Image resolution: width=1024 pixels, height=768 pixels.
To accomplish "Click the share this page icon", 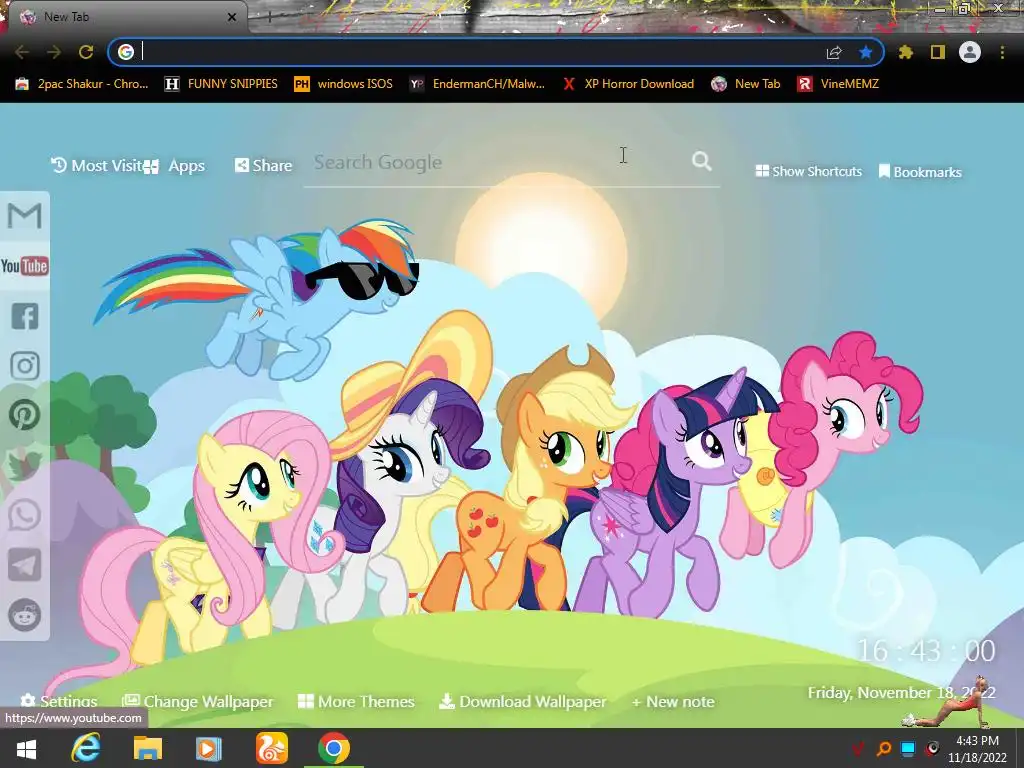I will click(x=834, y=52).
